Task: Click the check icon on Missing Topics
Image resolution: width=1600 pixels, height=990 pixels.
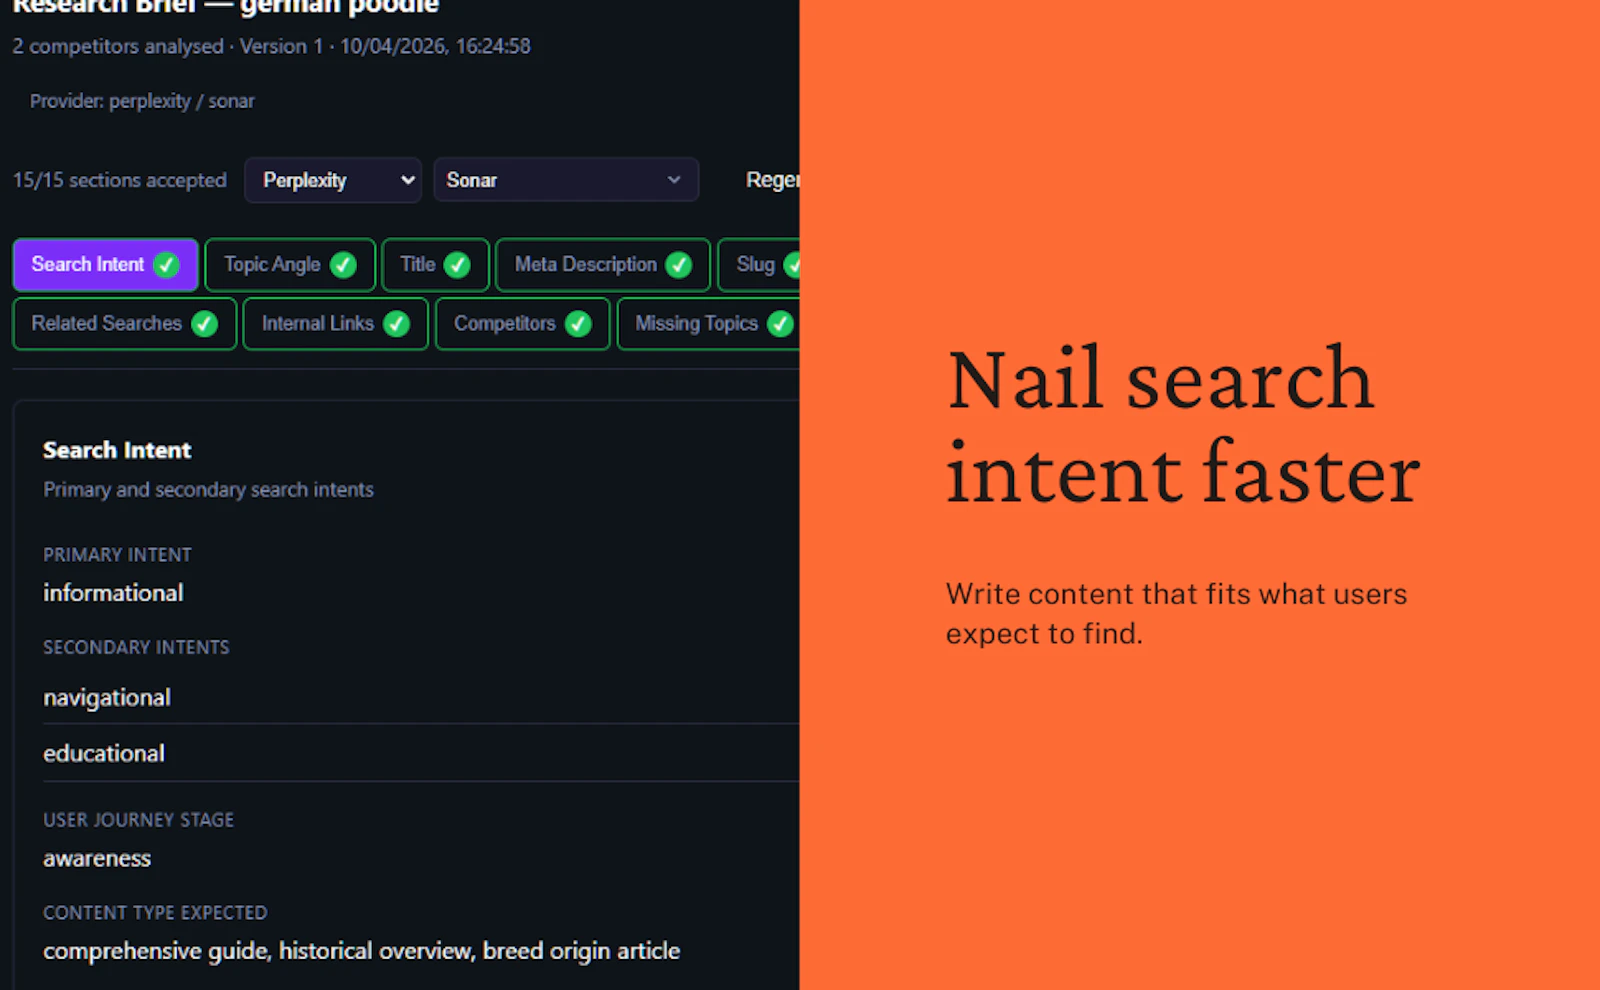Action: pos(780,324)
